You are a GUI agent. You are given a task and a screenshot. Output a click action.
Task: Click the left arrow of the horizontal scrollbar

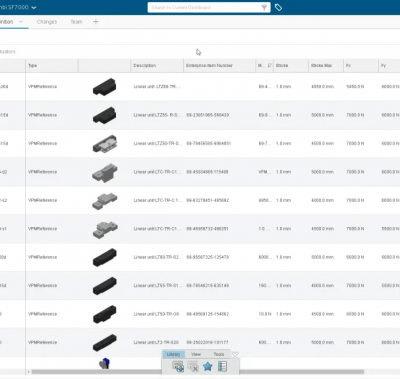pyautogui.click(x=28, y=372)
